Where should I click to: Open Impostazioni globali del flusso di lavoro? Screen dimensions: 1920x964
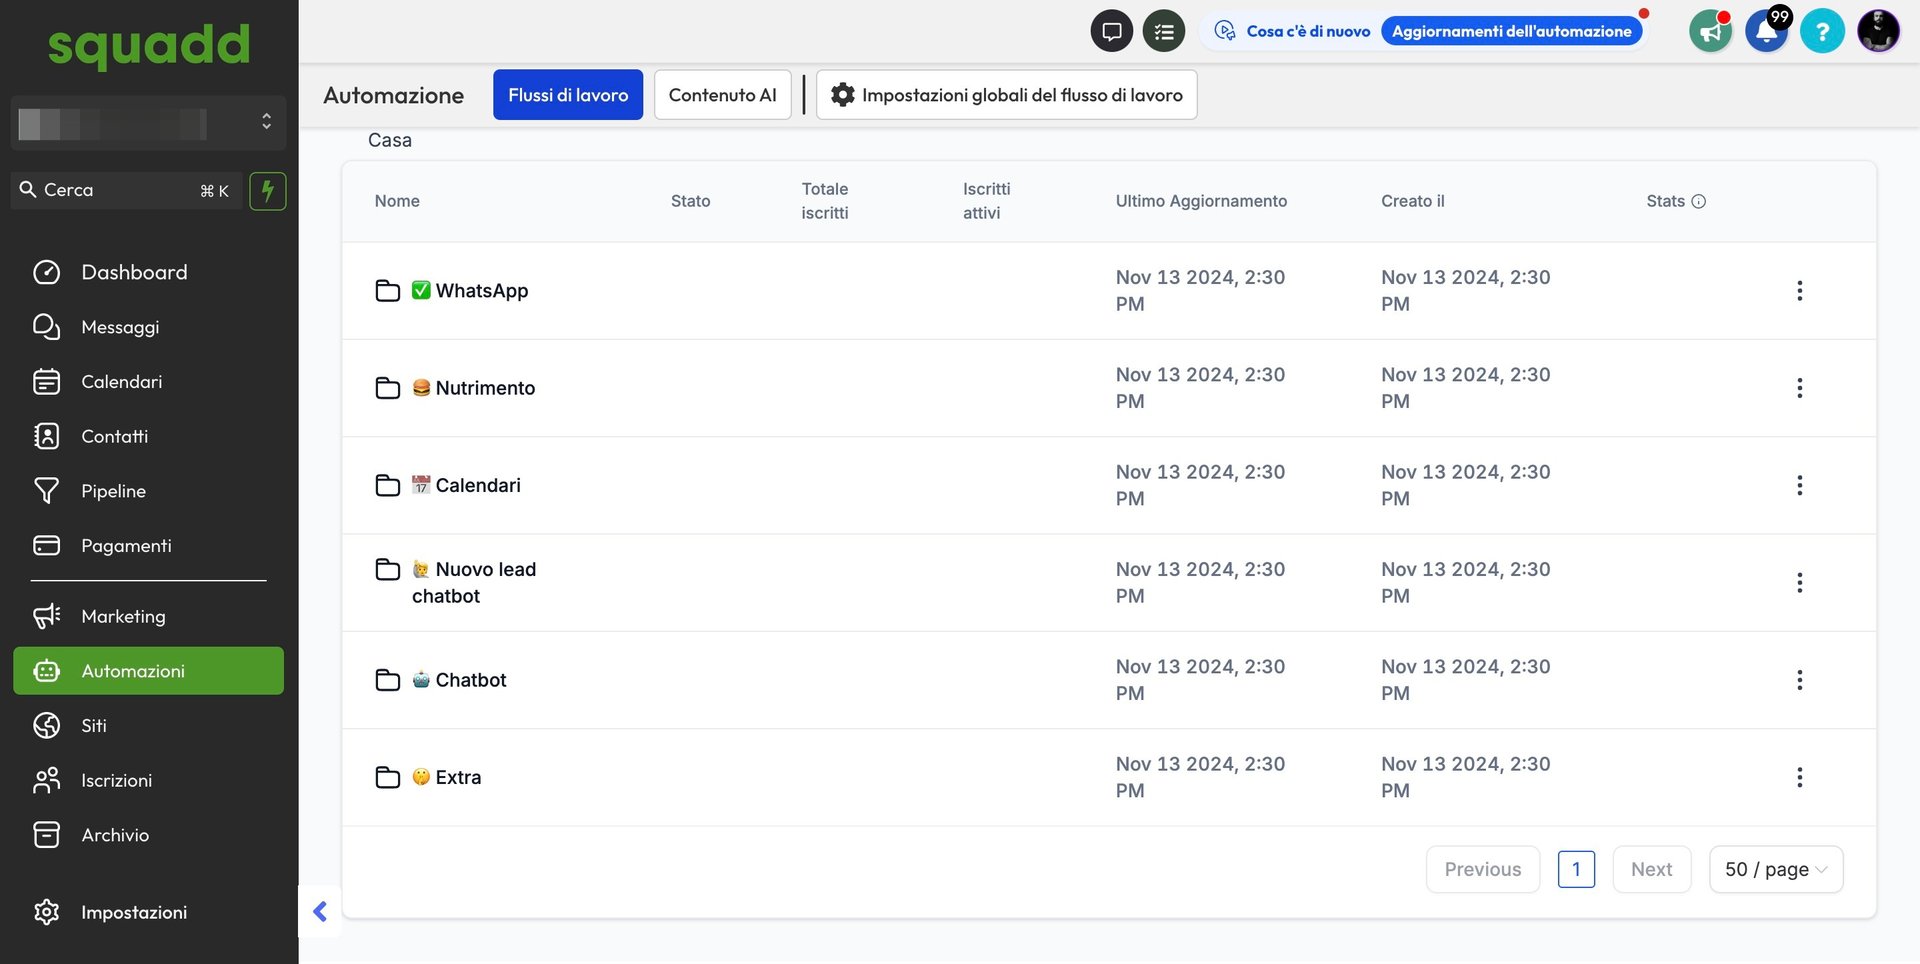(x=1006, y=95)
